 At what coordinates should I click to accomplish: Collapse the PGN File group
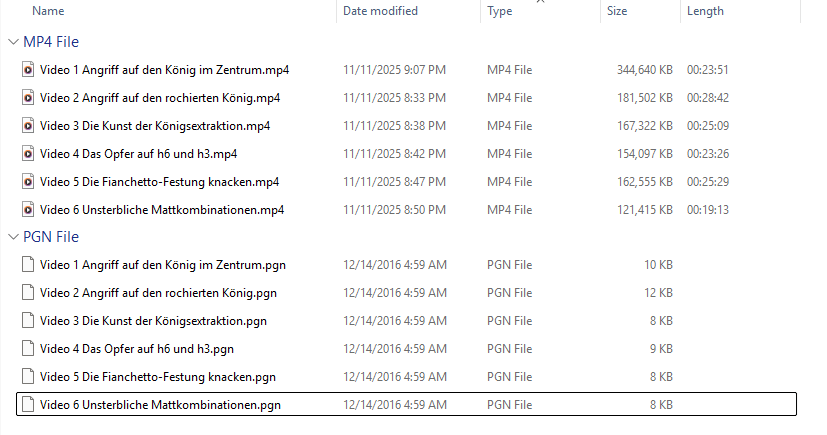(x=12, y=237)
